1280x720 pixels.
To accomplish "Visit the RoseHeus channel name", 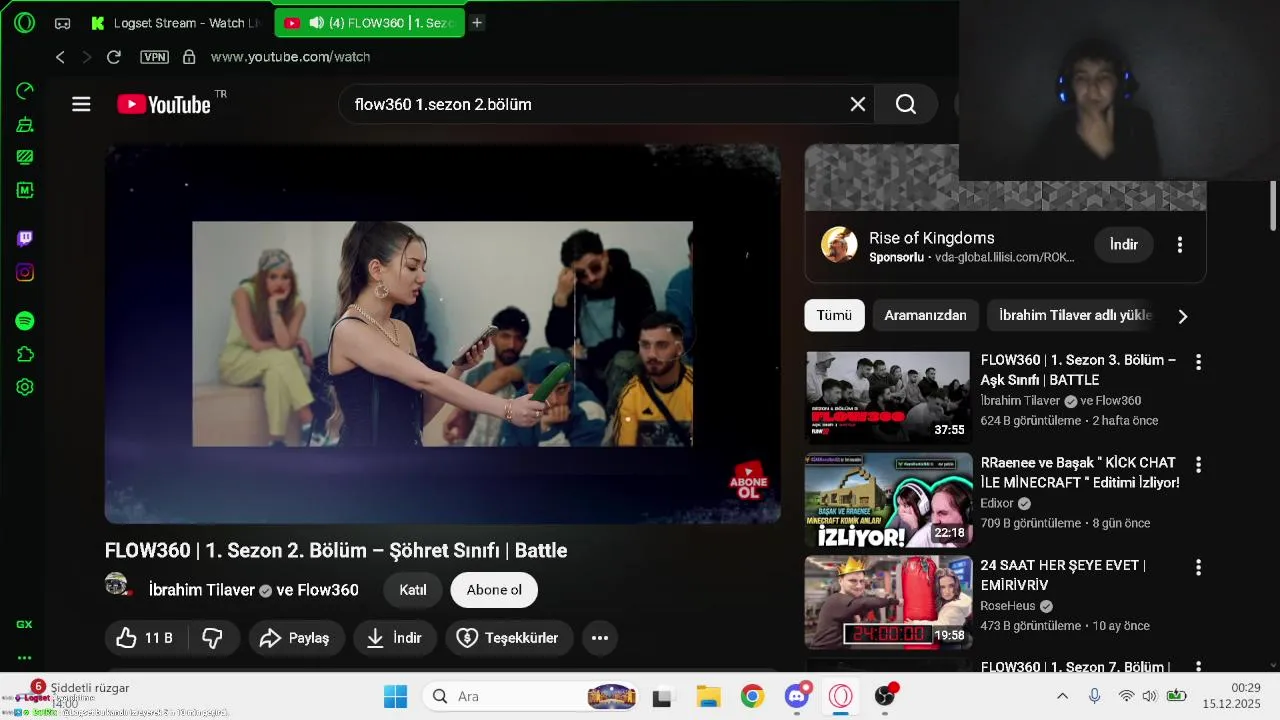I will pyautogui.click(x=1009, y=606).
